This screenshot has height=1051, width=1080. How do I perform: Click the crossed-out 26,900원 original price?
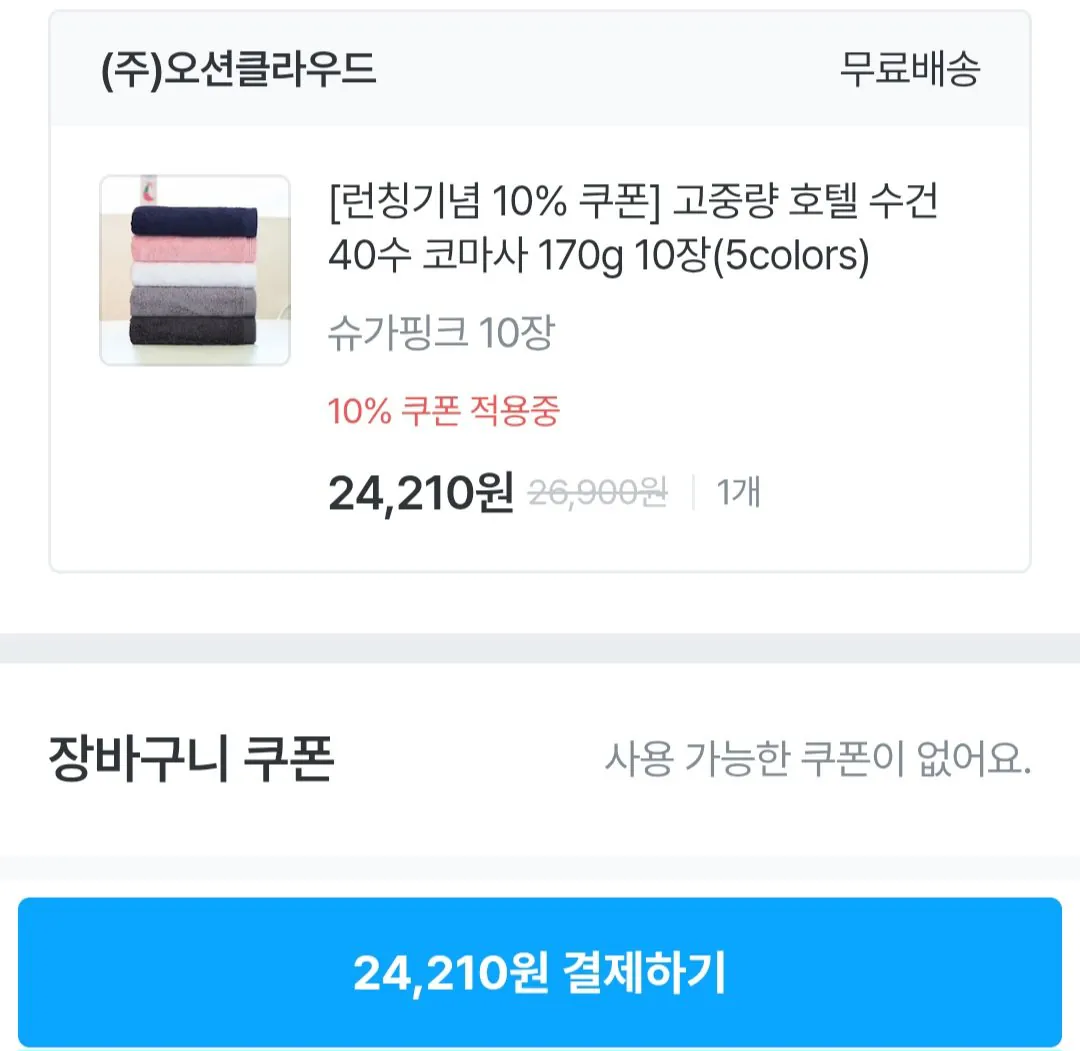click(597, 492)
